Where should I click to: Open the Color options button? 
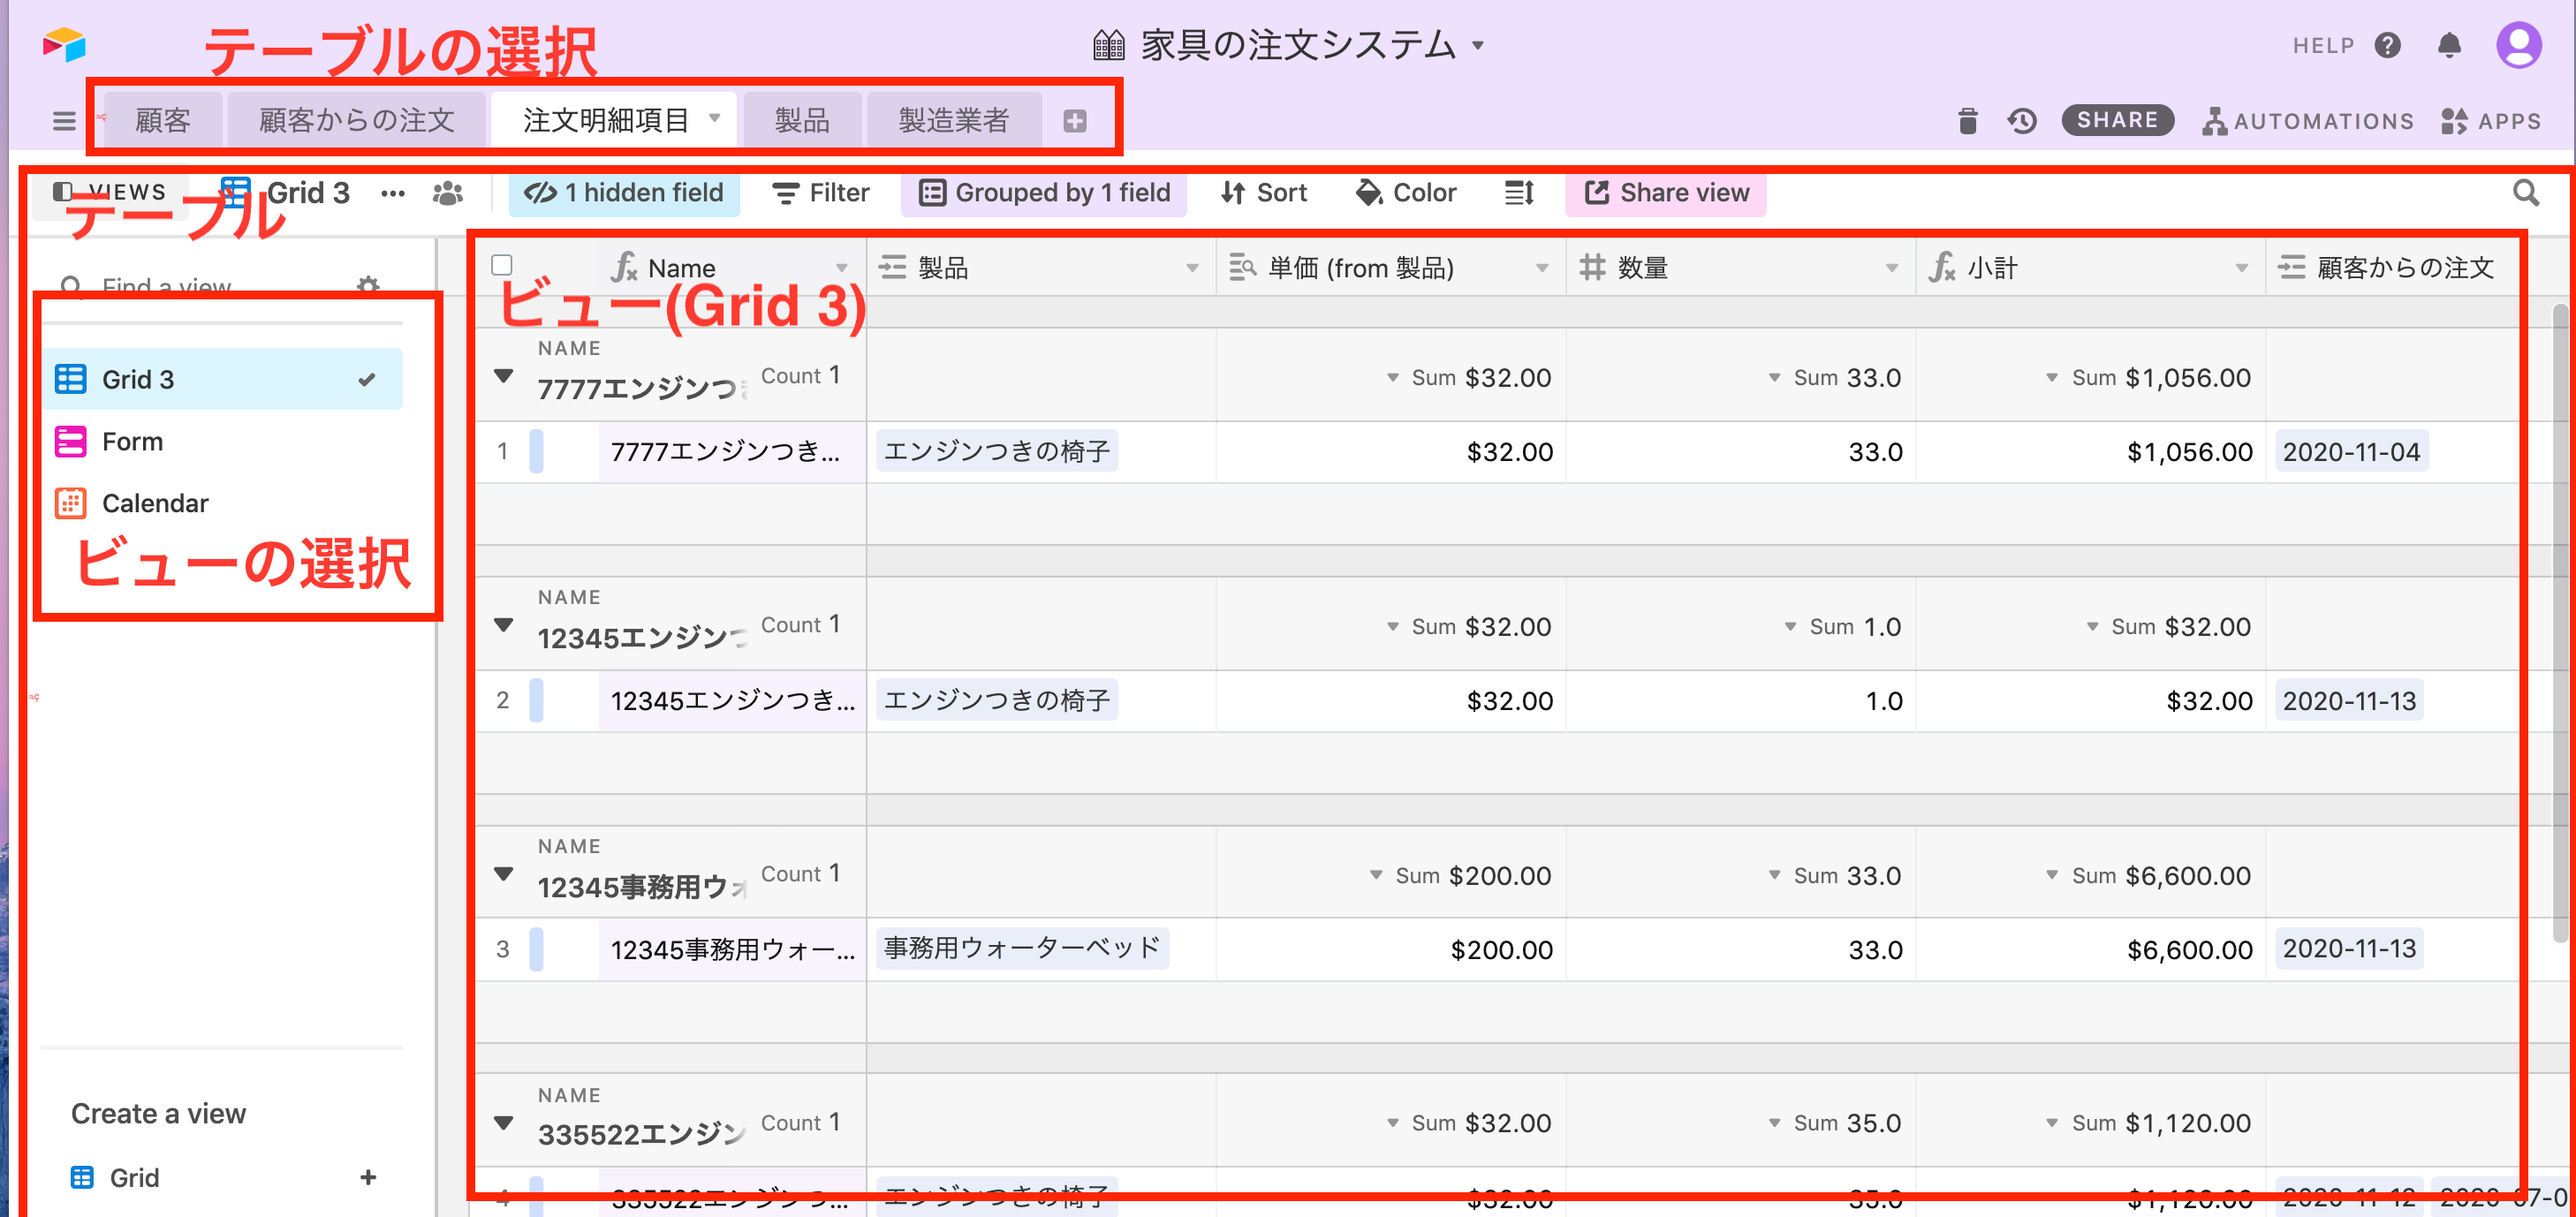tap(1406, 193)
